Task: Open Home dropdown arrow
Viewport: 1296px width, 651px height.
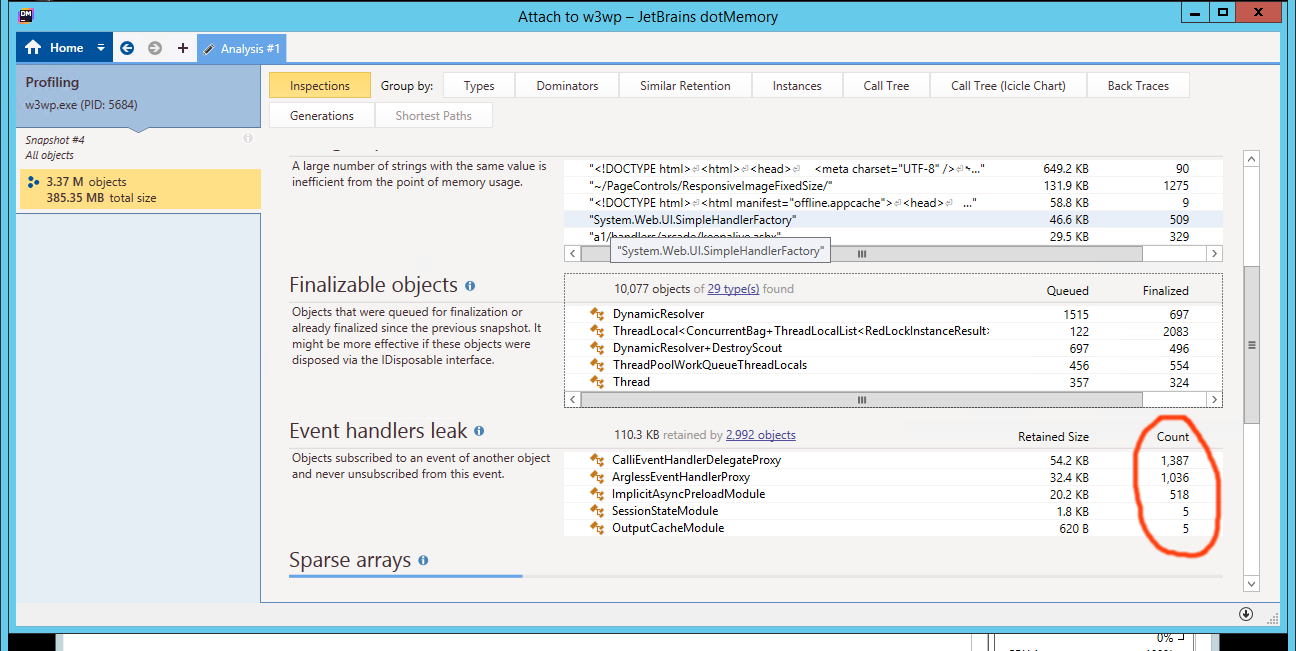Action: (101, 48)
